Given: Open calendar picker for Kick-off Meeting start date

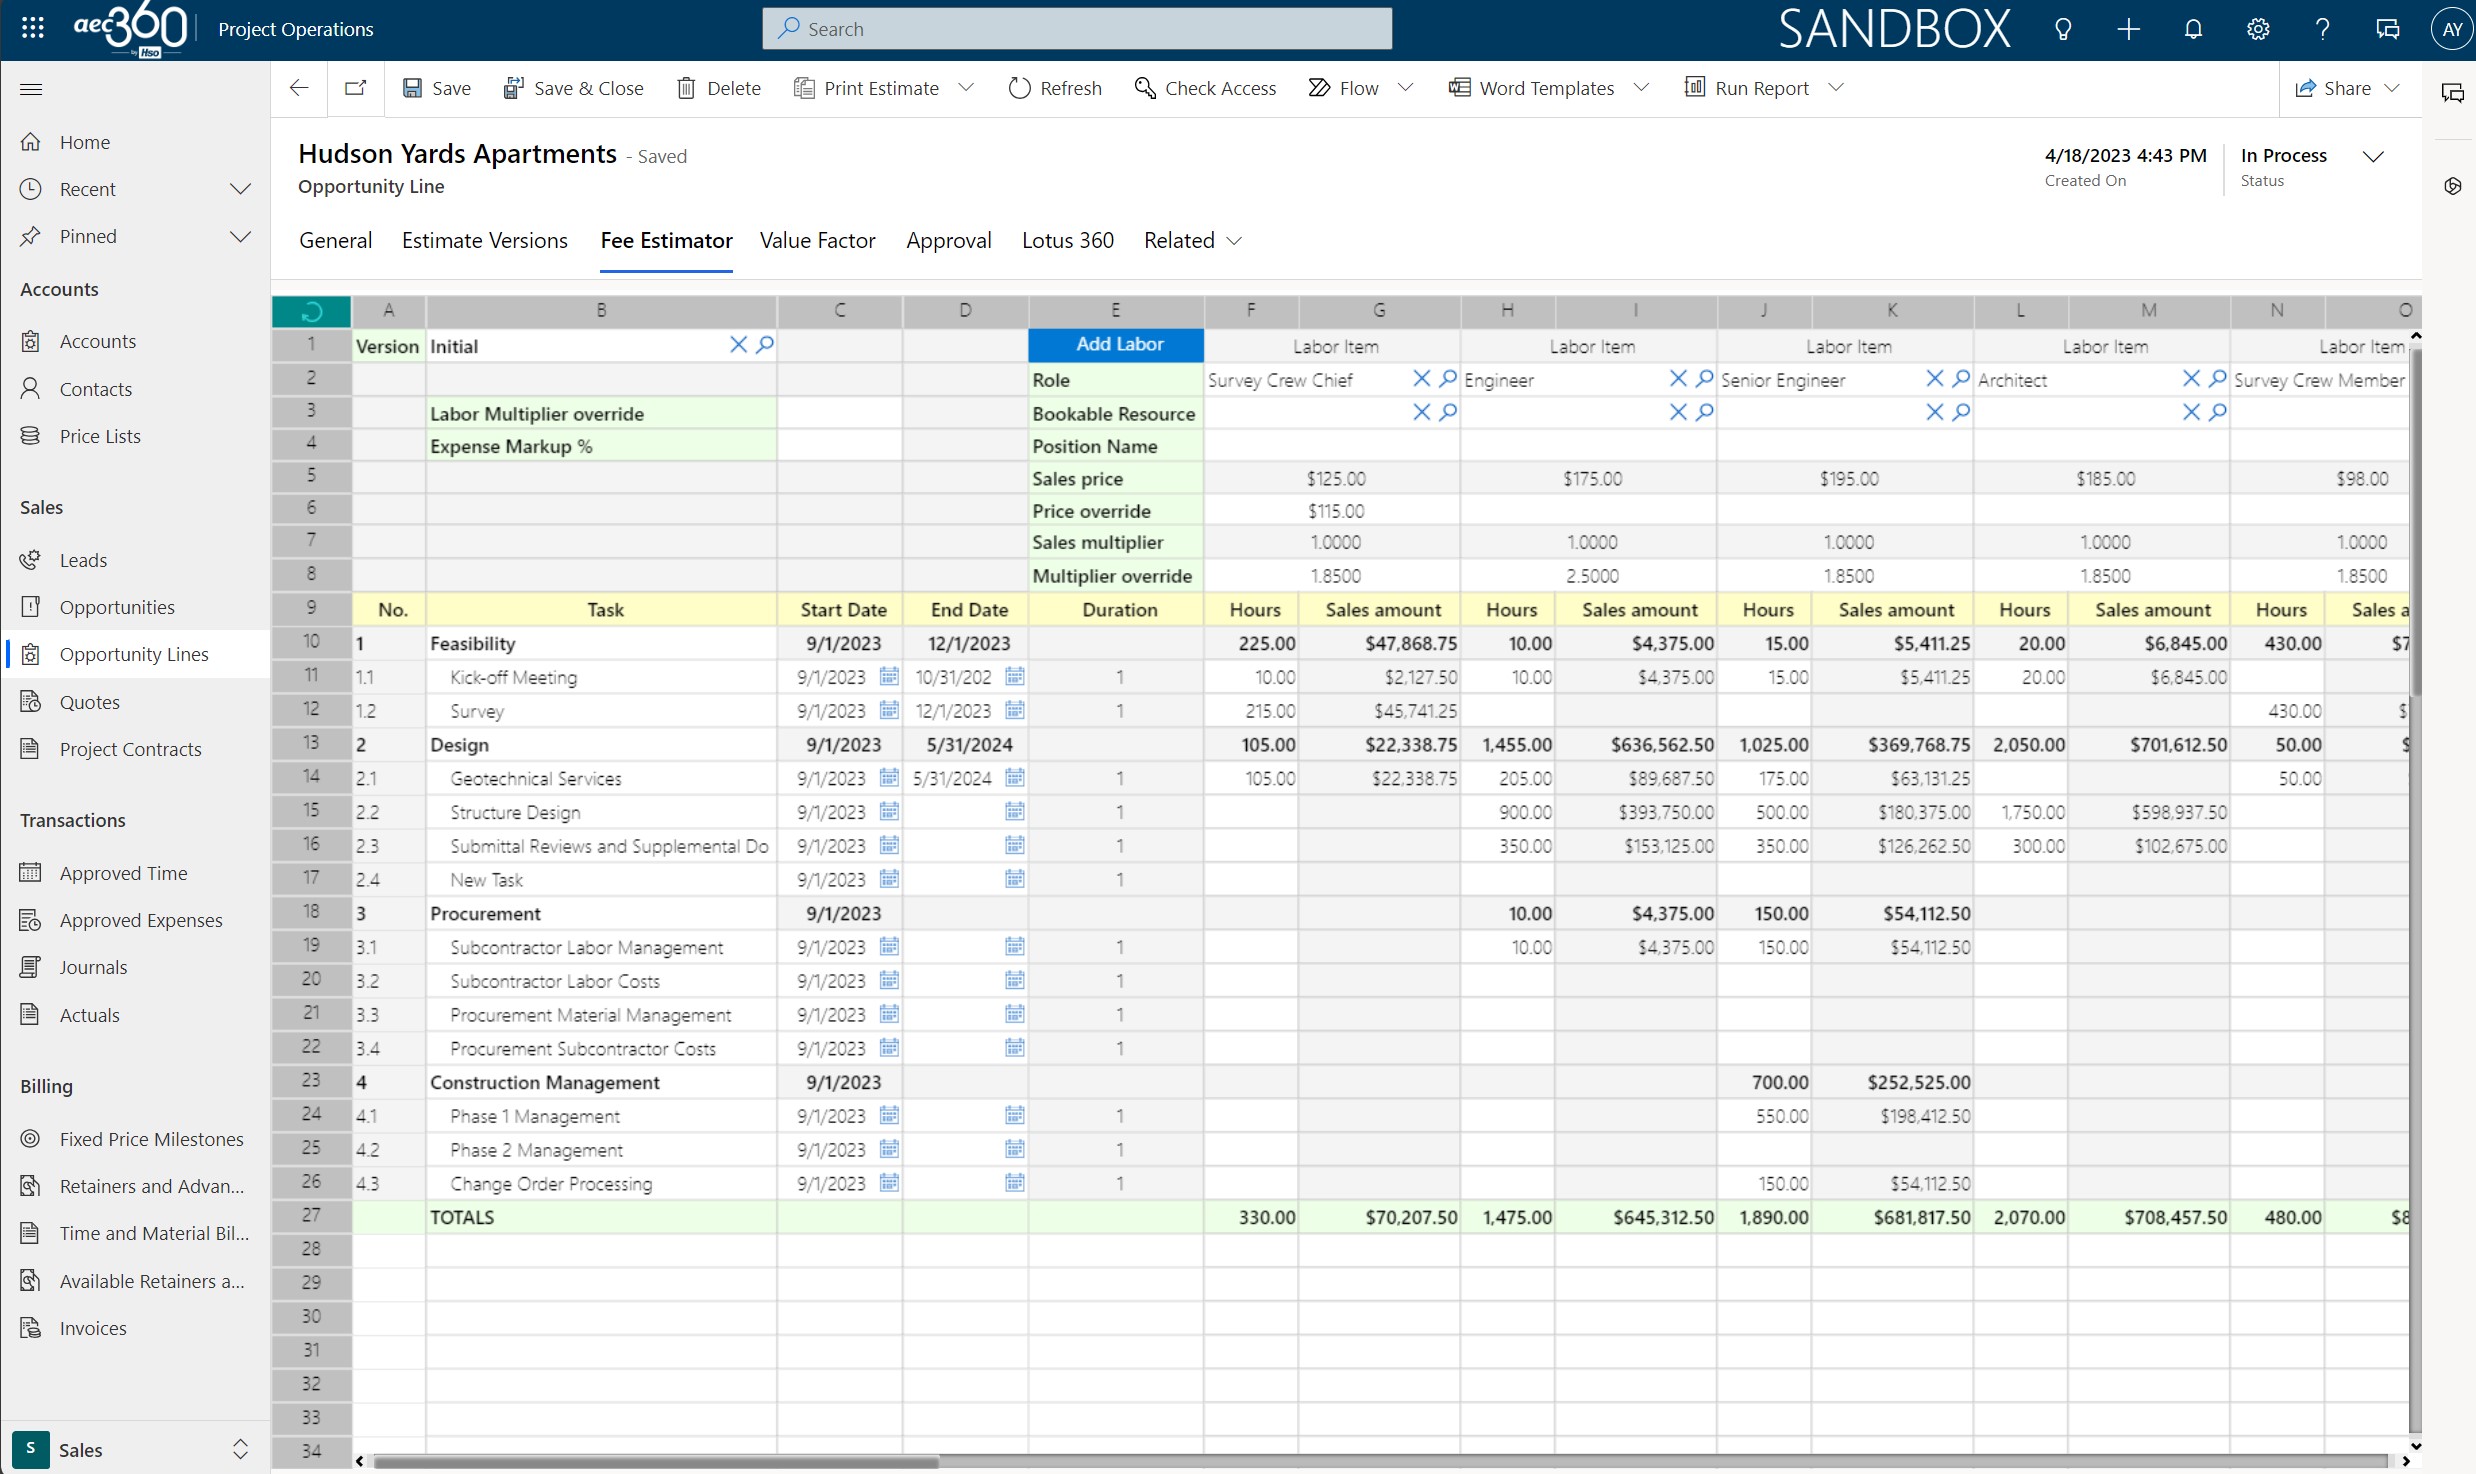Looking at the screenshot, I should tap(889, 677).
